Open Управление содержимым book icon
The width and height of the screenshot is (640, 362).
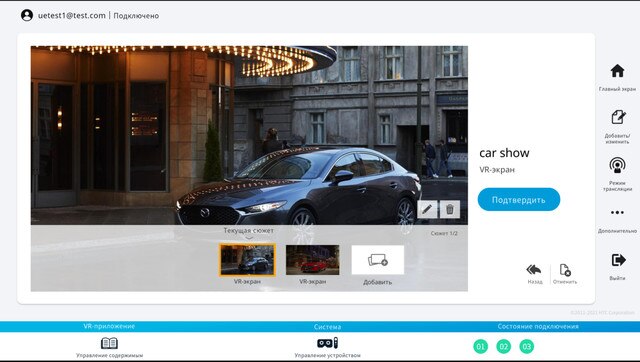click(109, 343)
